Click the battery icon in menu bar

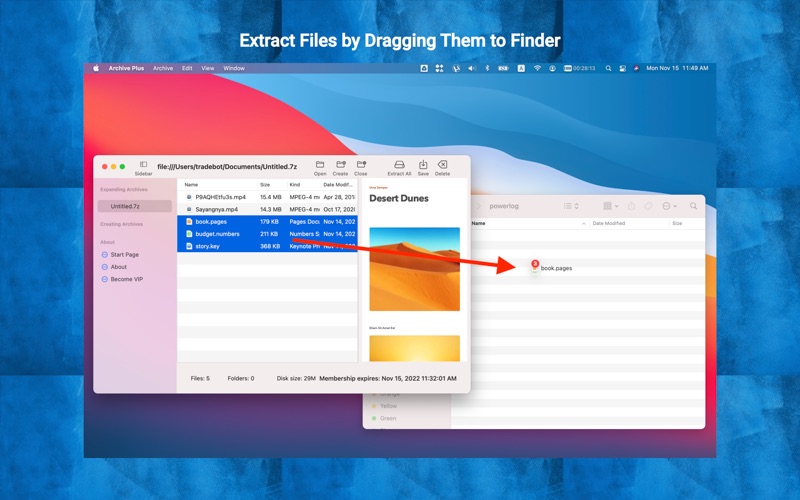[504, 68]
